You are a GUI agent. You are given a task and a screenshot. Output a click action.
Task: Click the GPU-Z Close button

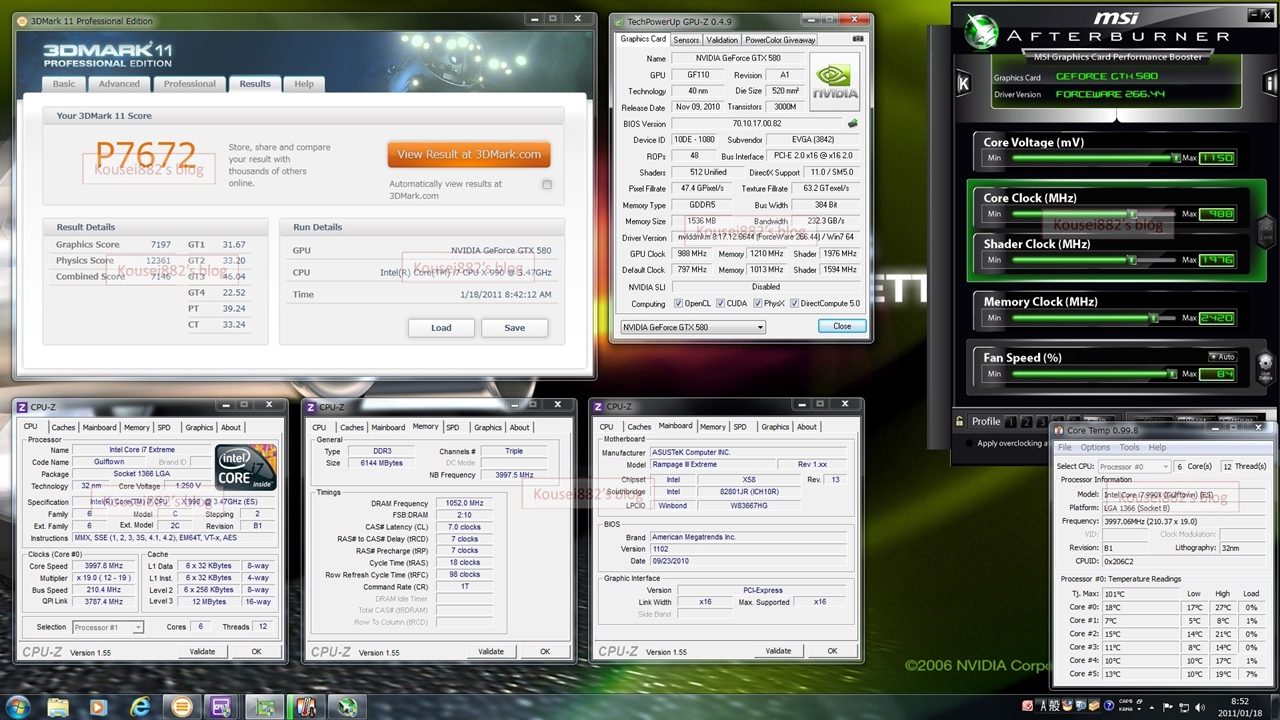pyautogui.click(x=842, y=326)
